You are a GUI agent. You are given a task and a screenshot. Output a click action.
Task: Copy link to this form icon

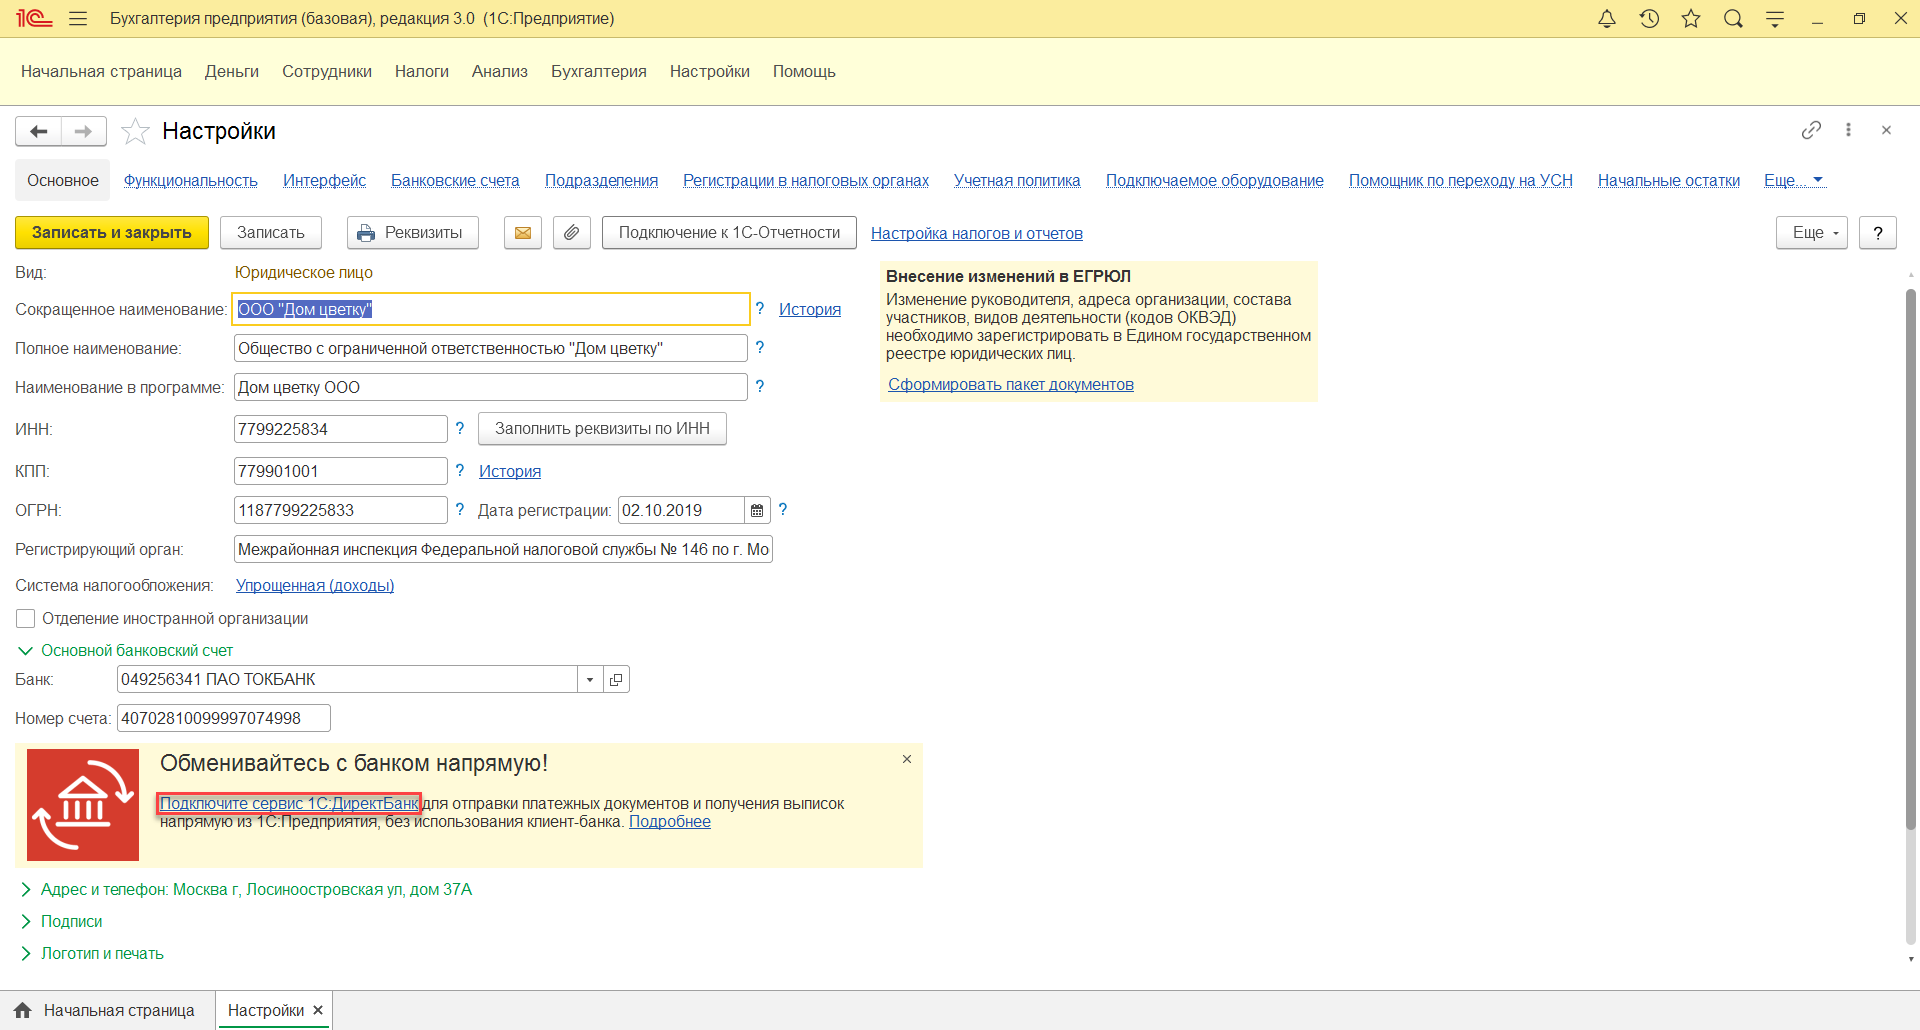pyautogui.click(x=1811, y=130)
